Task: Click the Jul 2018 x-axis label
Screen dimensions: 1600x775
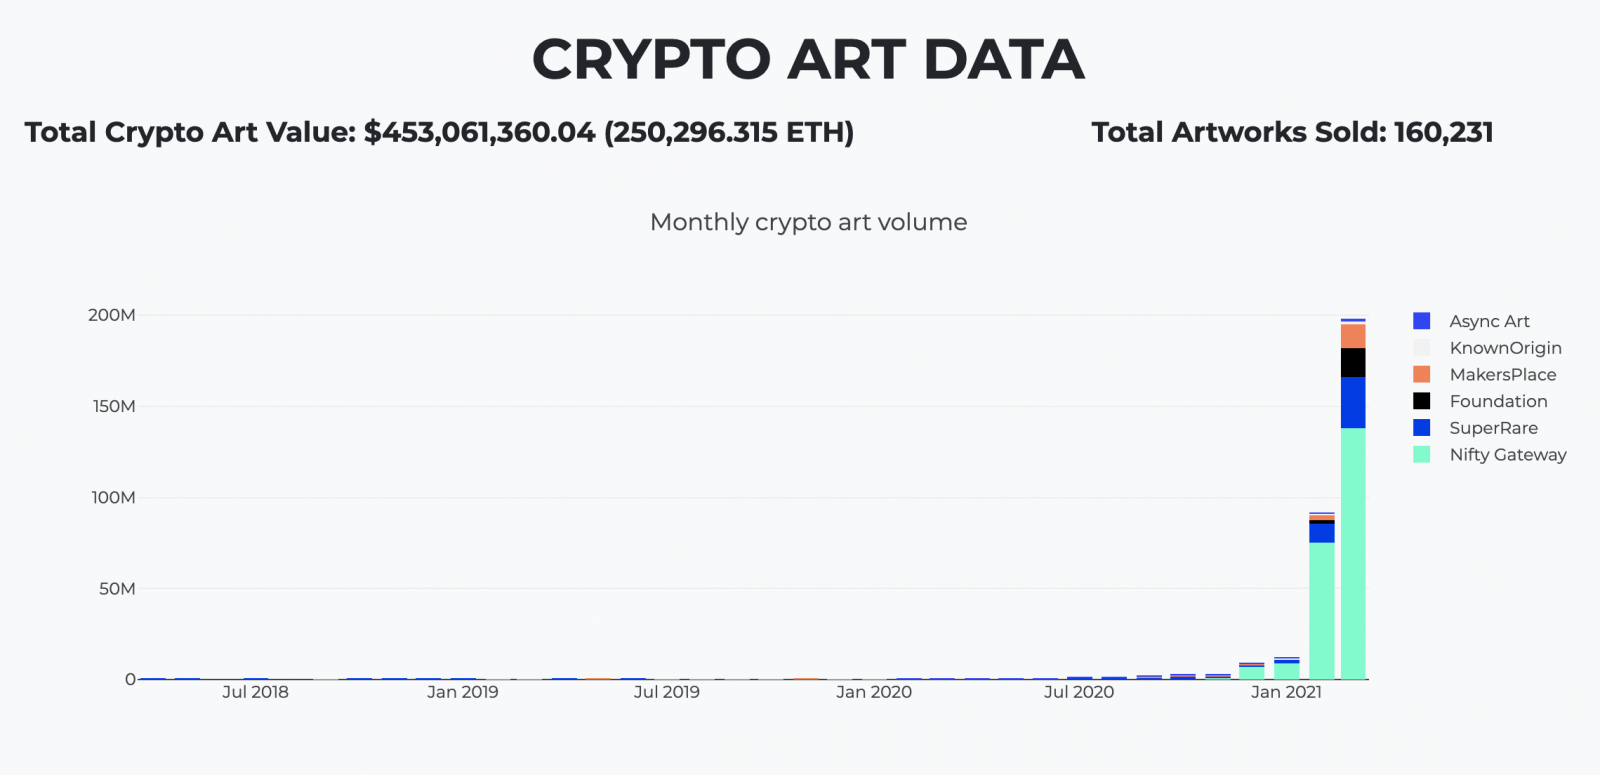Action: (255, 692)
